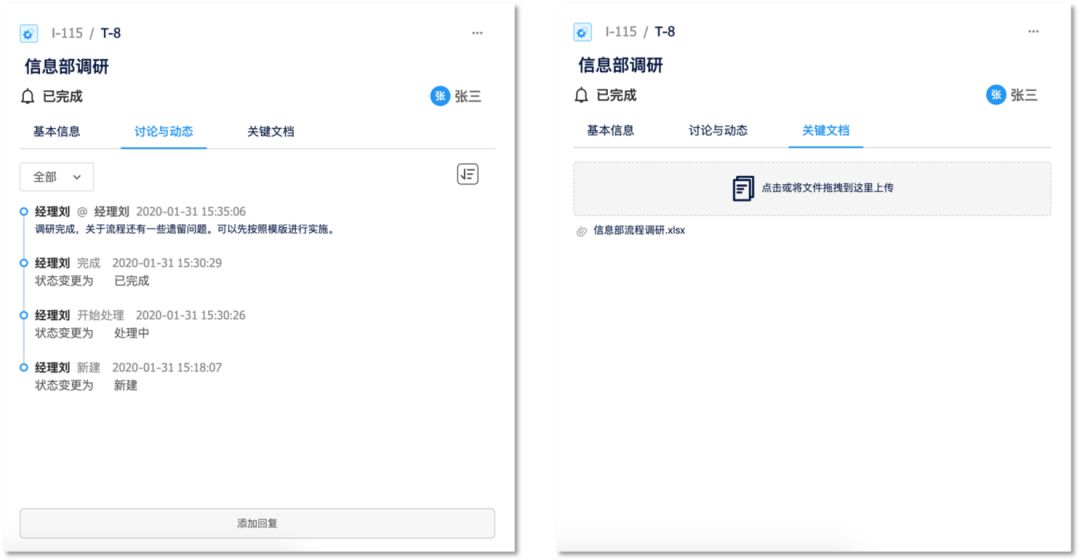
Task: Switch to 基本信息 tab in left panel
Action: (x=57, y=131)
